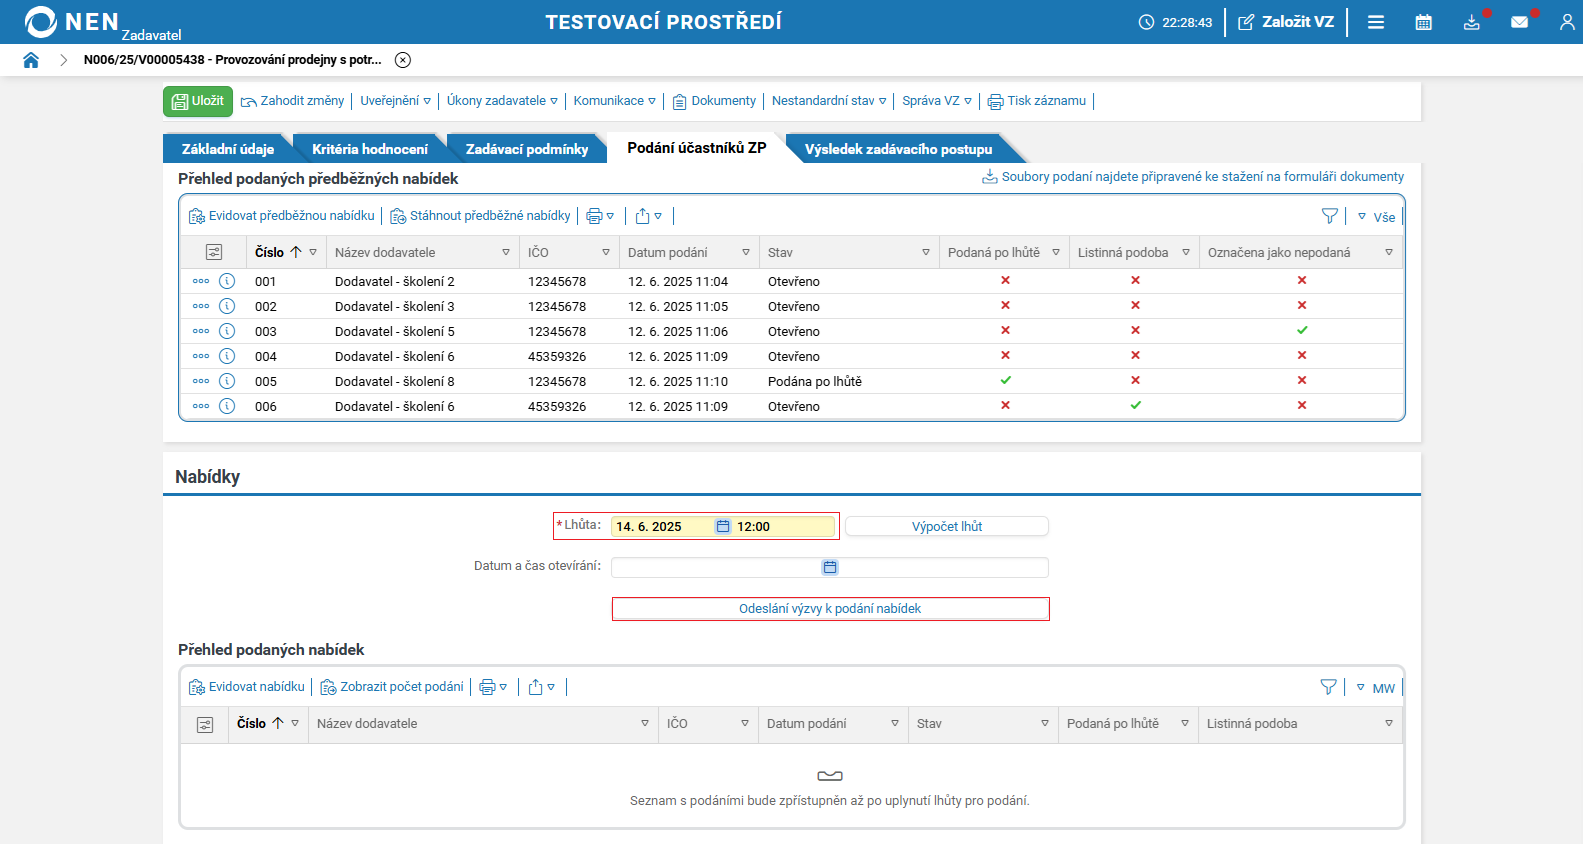
Task: Open date picker calendar for Lhůta field
Action: (723, 526)
